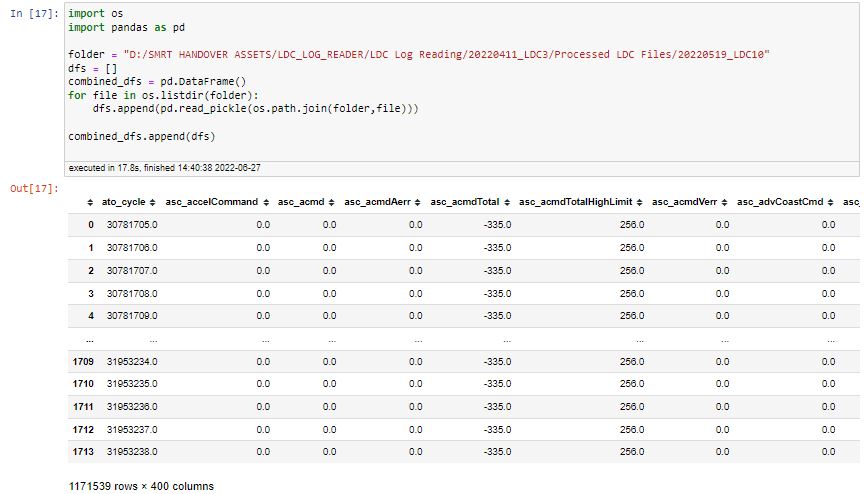Screen dimensions: 865x494
Task: Sort by ato_cycle column arrows
Action: pos(152,203)
